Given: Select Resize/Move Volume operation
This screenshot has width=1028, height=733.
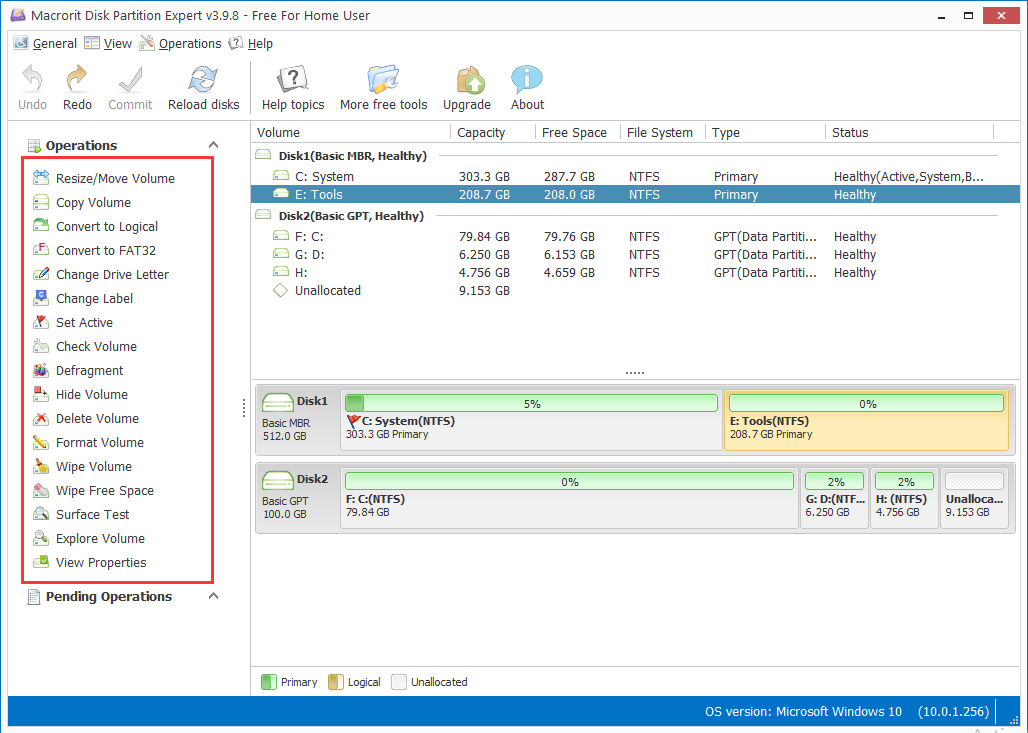Looking at the screenshot, I should 114,178.
